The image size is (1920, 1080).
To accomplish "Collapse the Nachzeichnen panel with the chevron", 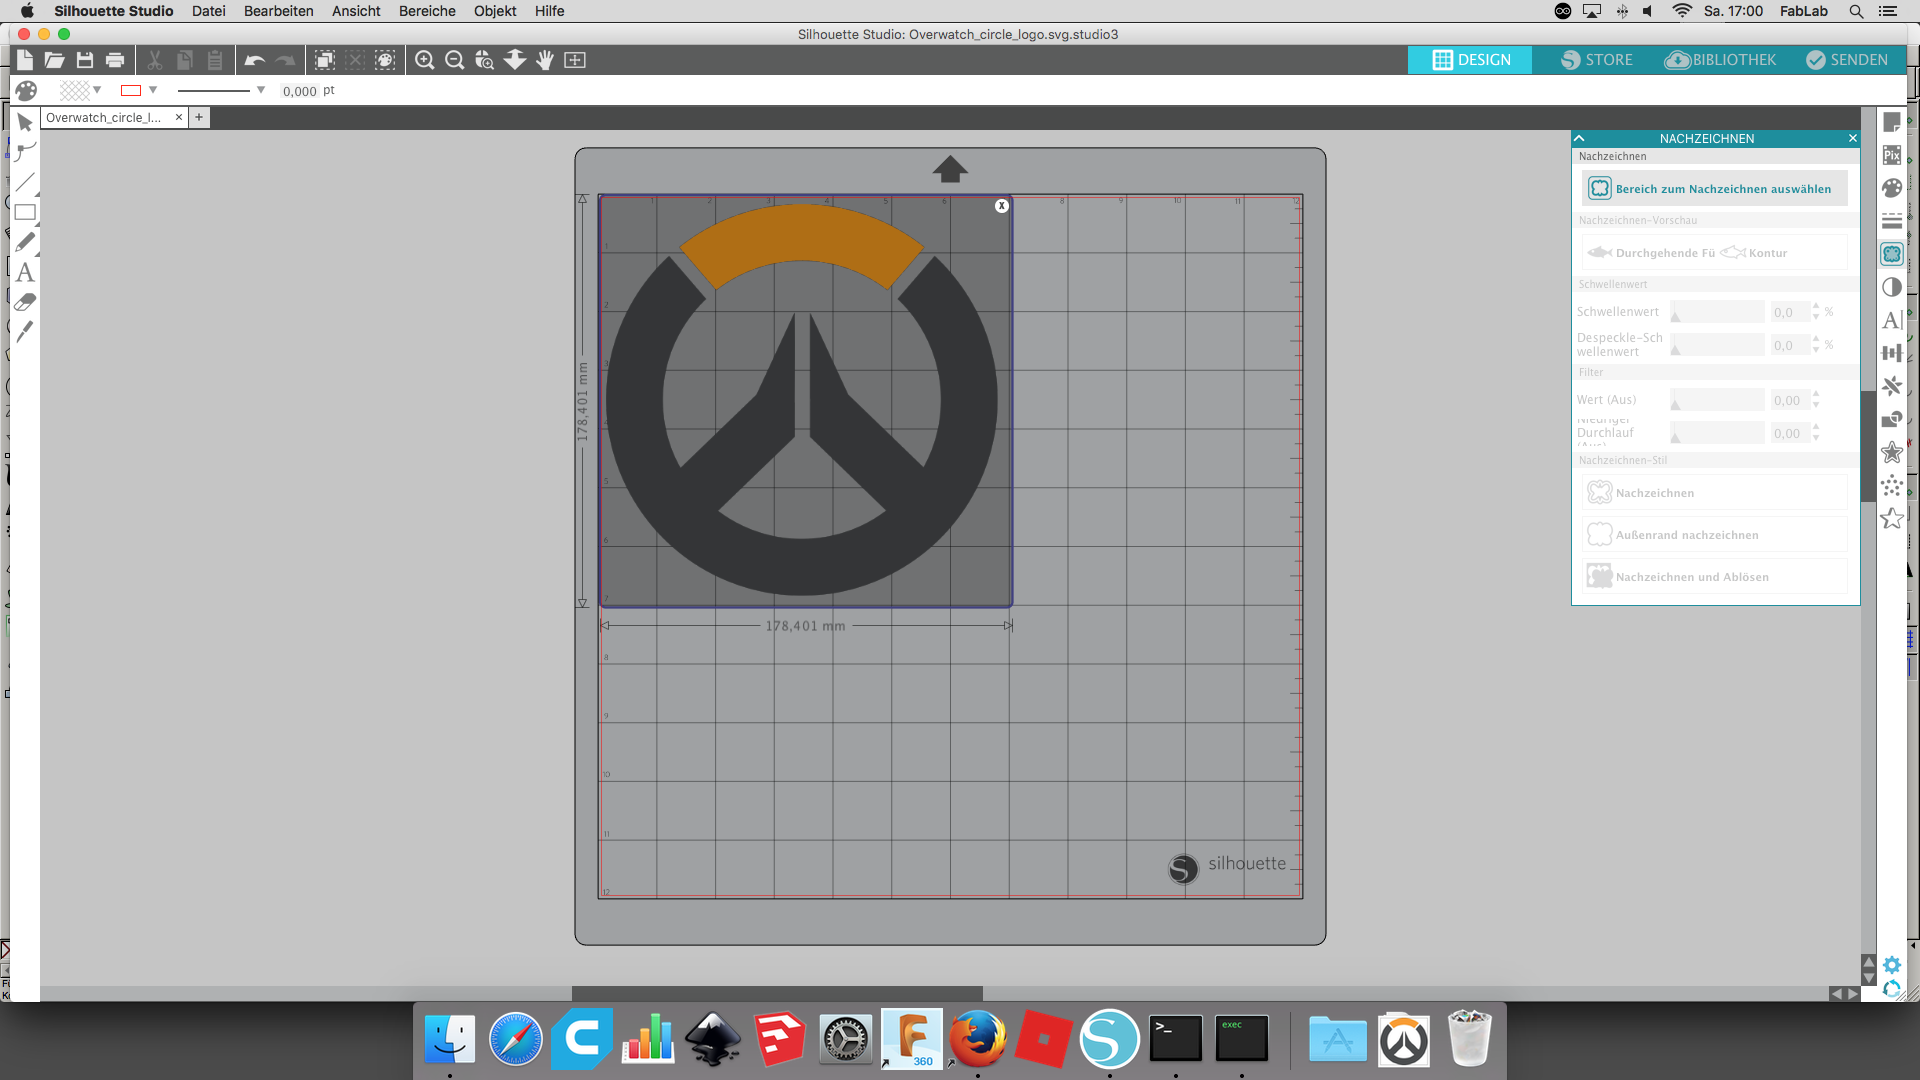I will [x=1579, y=138].
